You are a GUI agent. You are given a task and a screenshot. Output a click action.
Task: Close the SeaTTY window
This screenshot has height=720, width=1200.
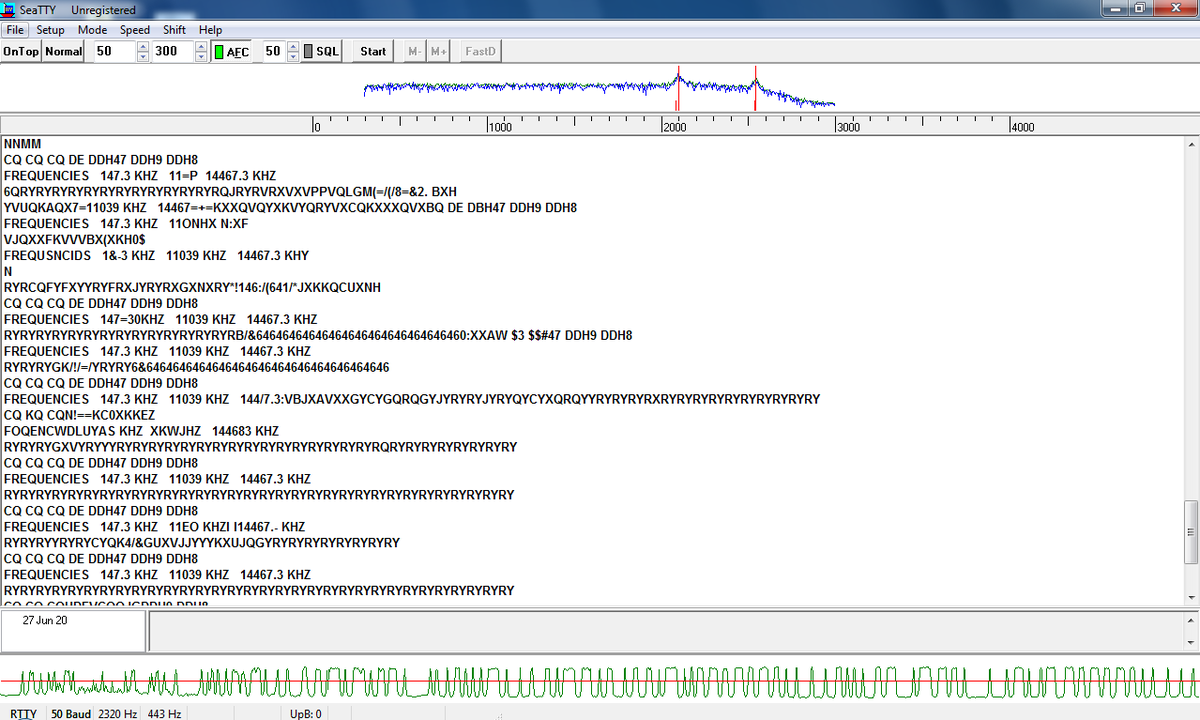(x=1176, y=9)
